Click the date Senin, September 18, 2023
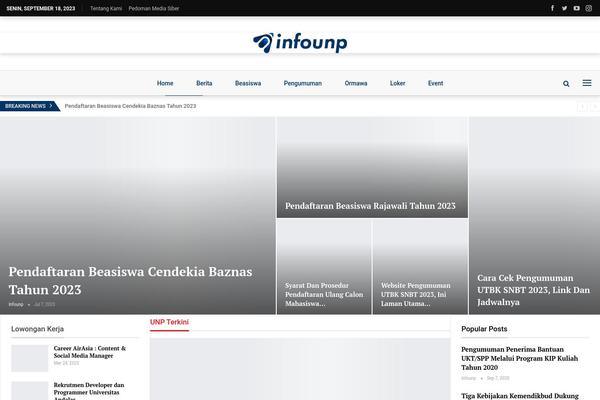 click(41, 8)
